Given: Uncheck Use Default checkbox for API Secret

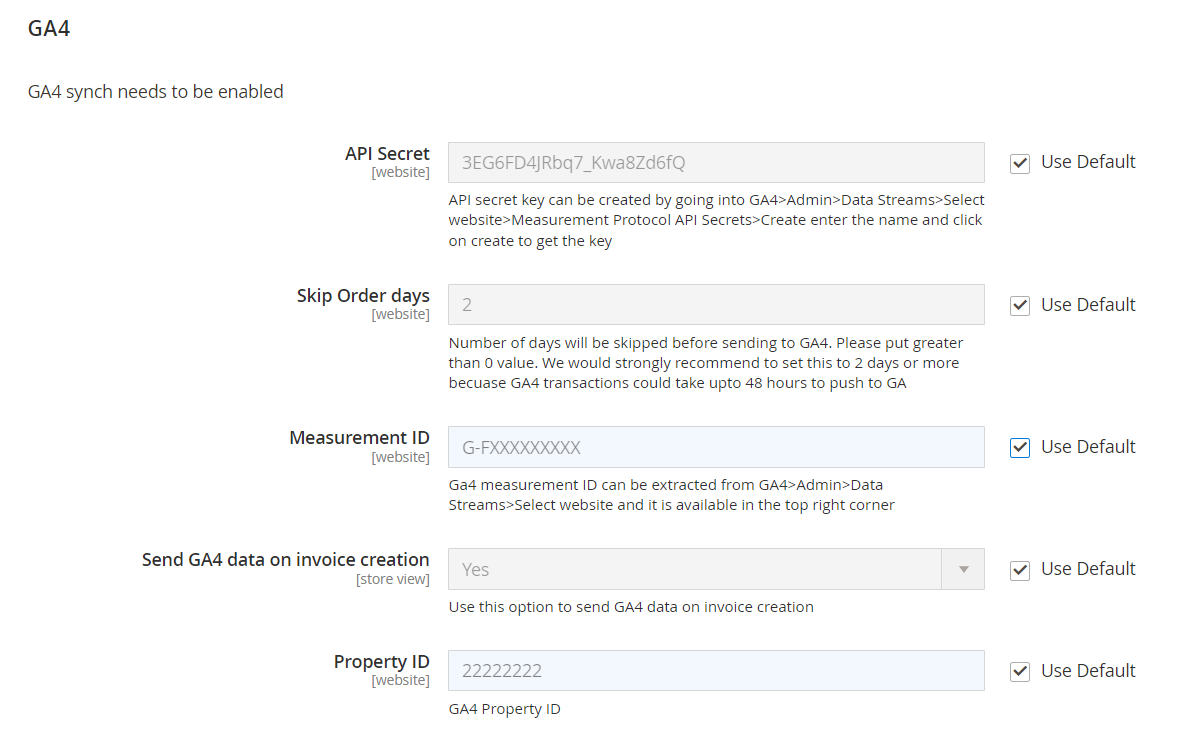Looking at the screenshot, I should click(x=1020, y=163).
